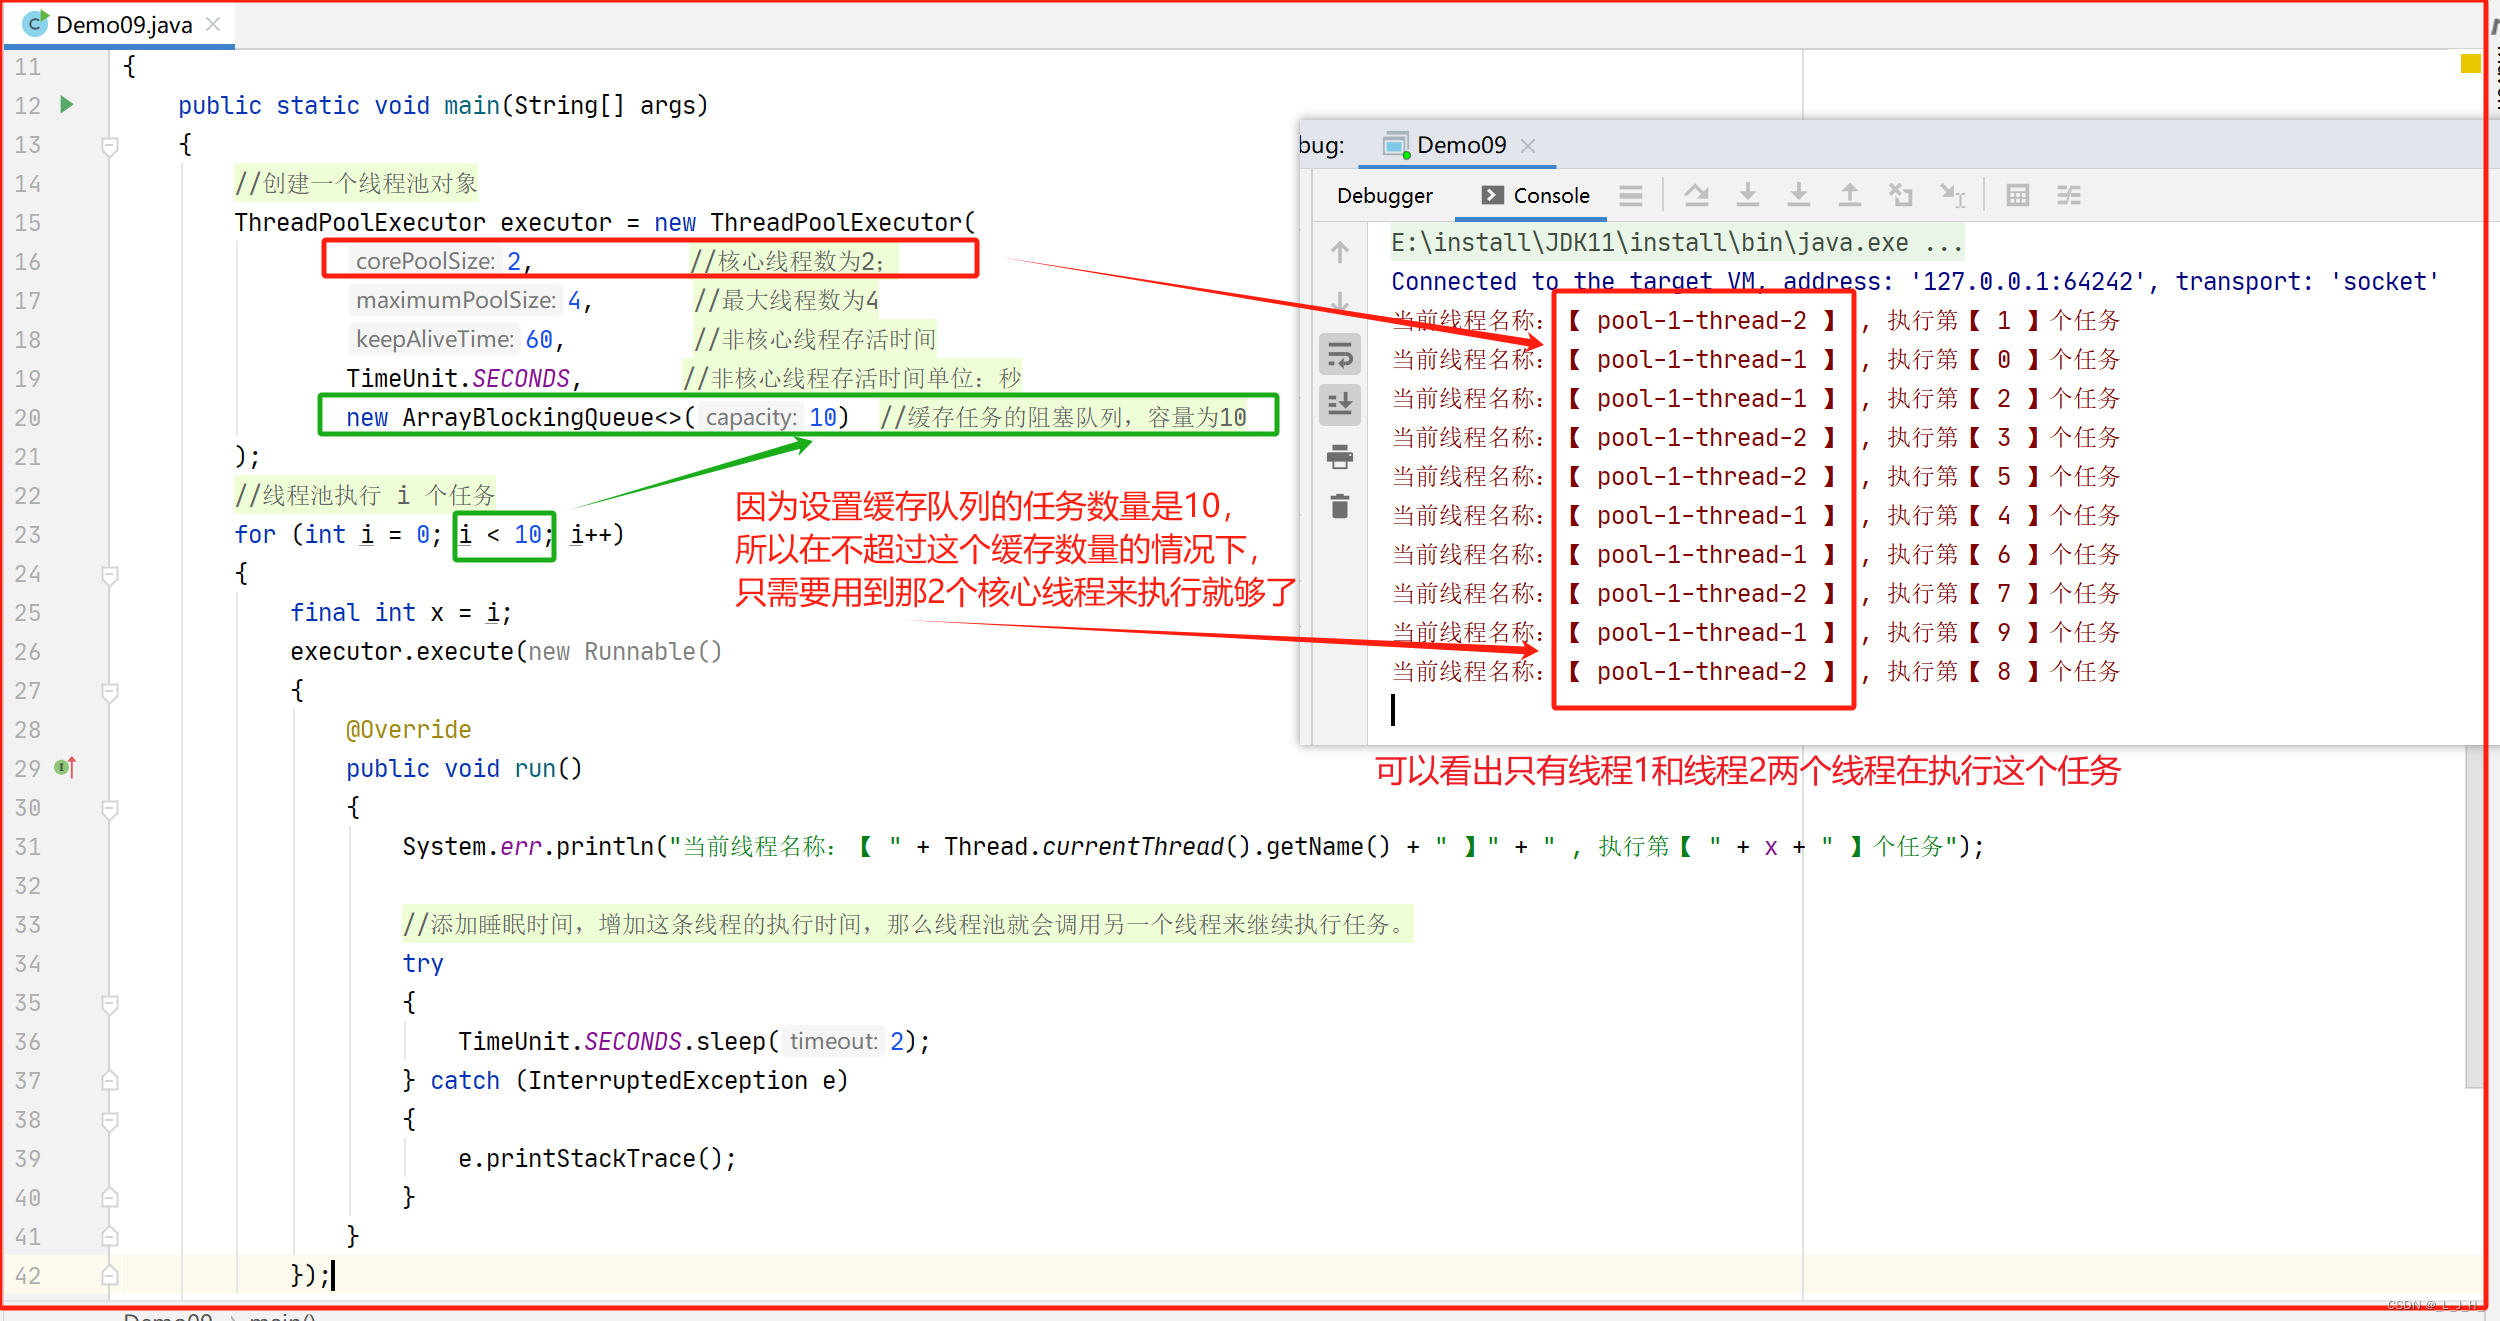Click the console down-arrow stack trace icon

pos(1340,301)
